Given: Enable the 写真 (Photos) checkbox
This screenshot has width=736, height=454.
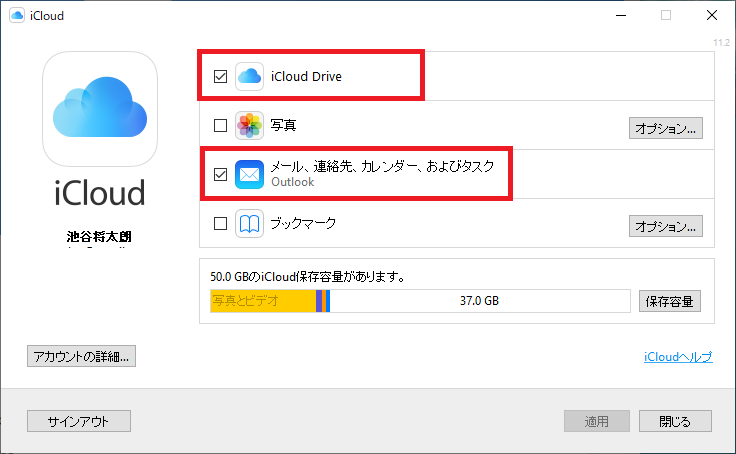Looking at the screenshot, I should pos(220,125).
